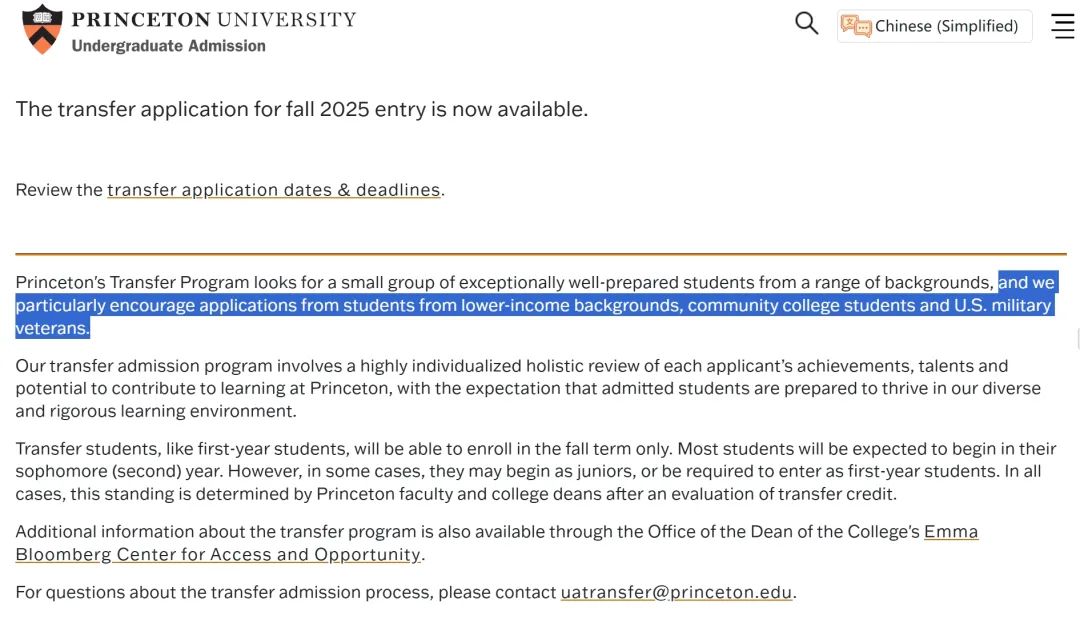
Task: Open the search magnifier icon
Action: [806, 23]
